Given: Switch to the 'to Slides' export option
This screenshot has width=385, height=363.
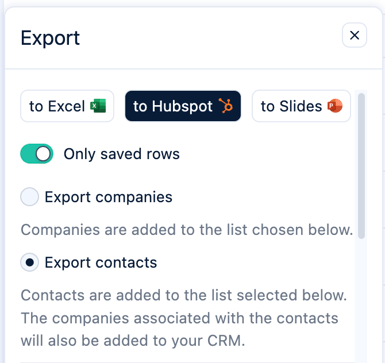Looking at the screenshot, I should pyautogui.click(x=301, y=106).
